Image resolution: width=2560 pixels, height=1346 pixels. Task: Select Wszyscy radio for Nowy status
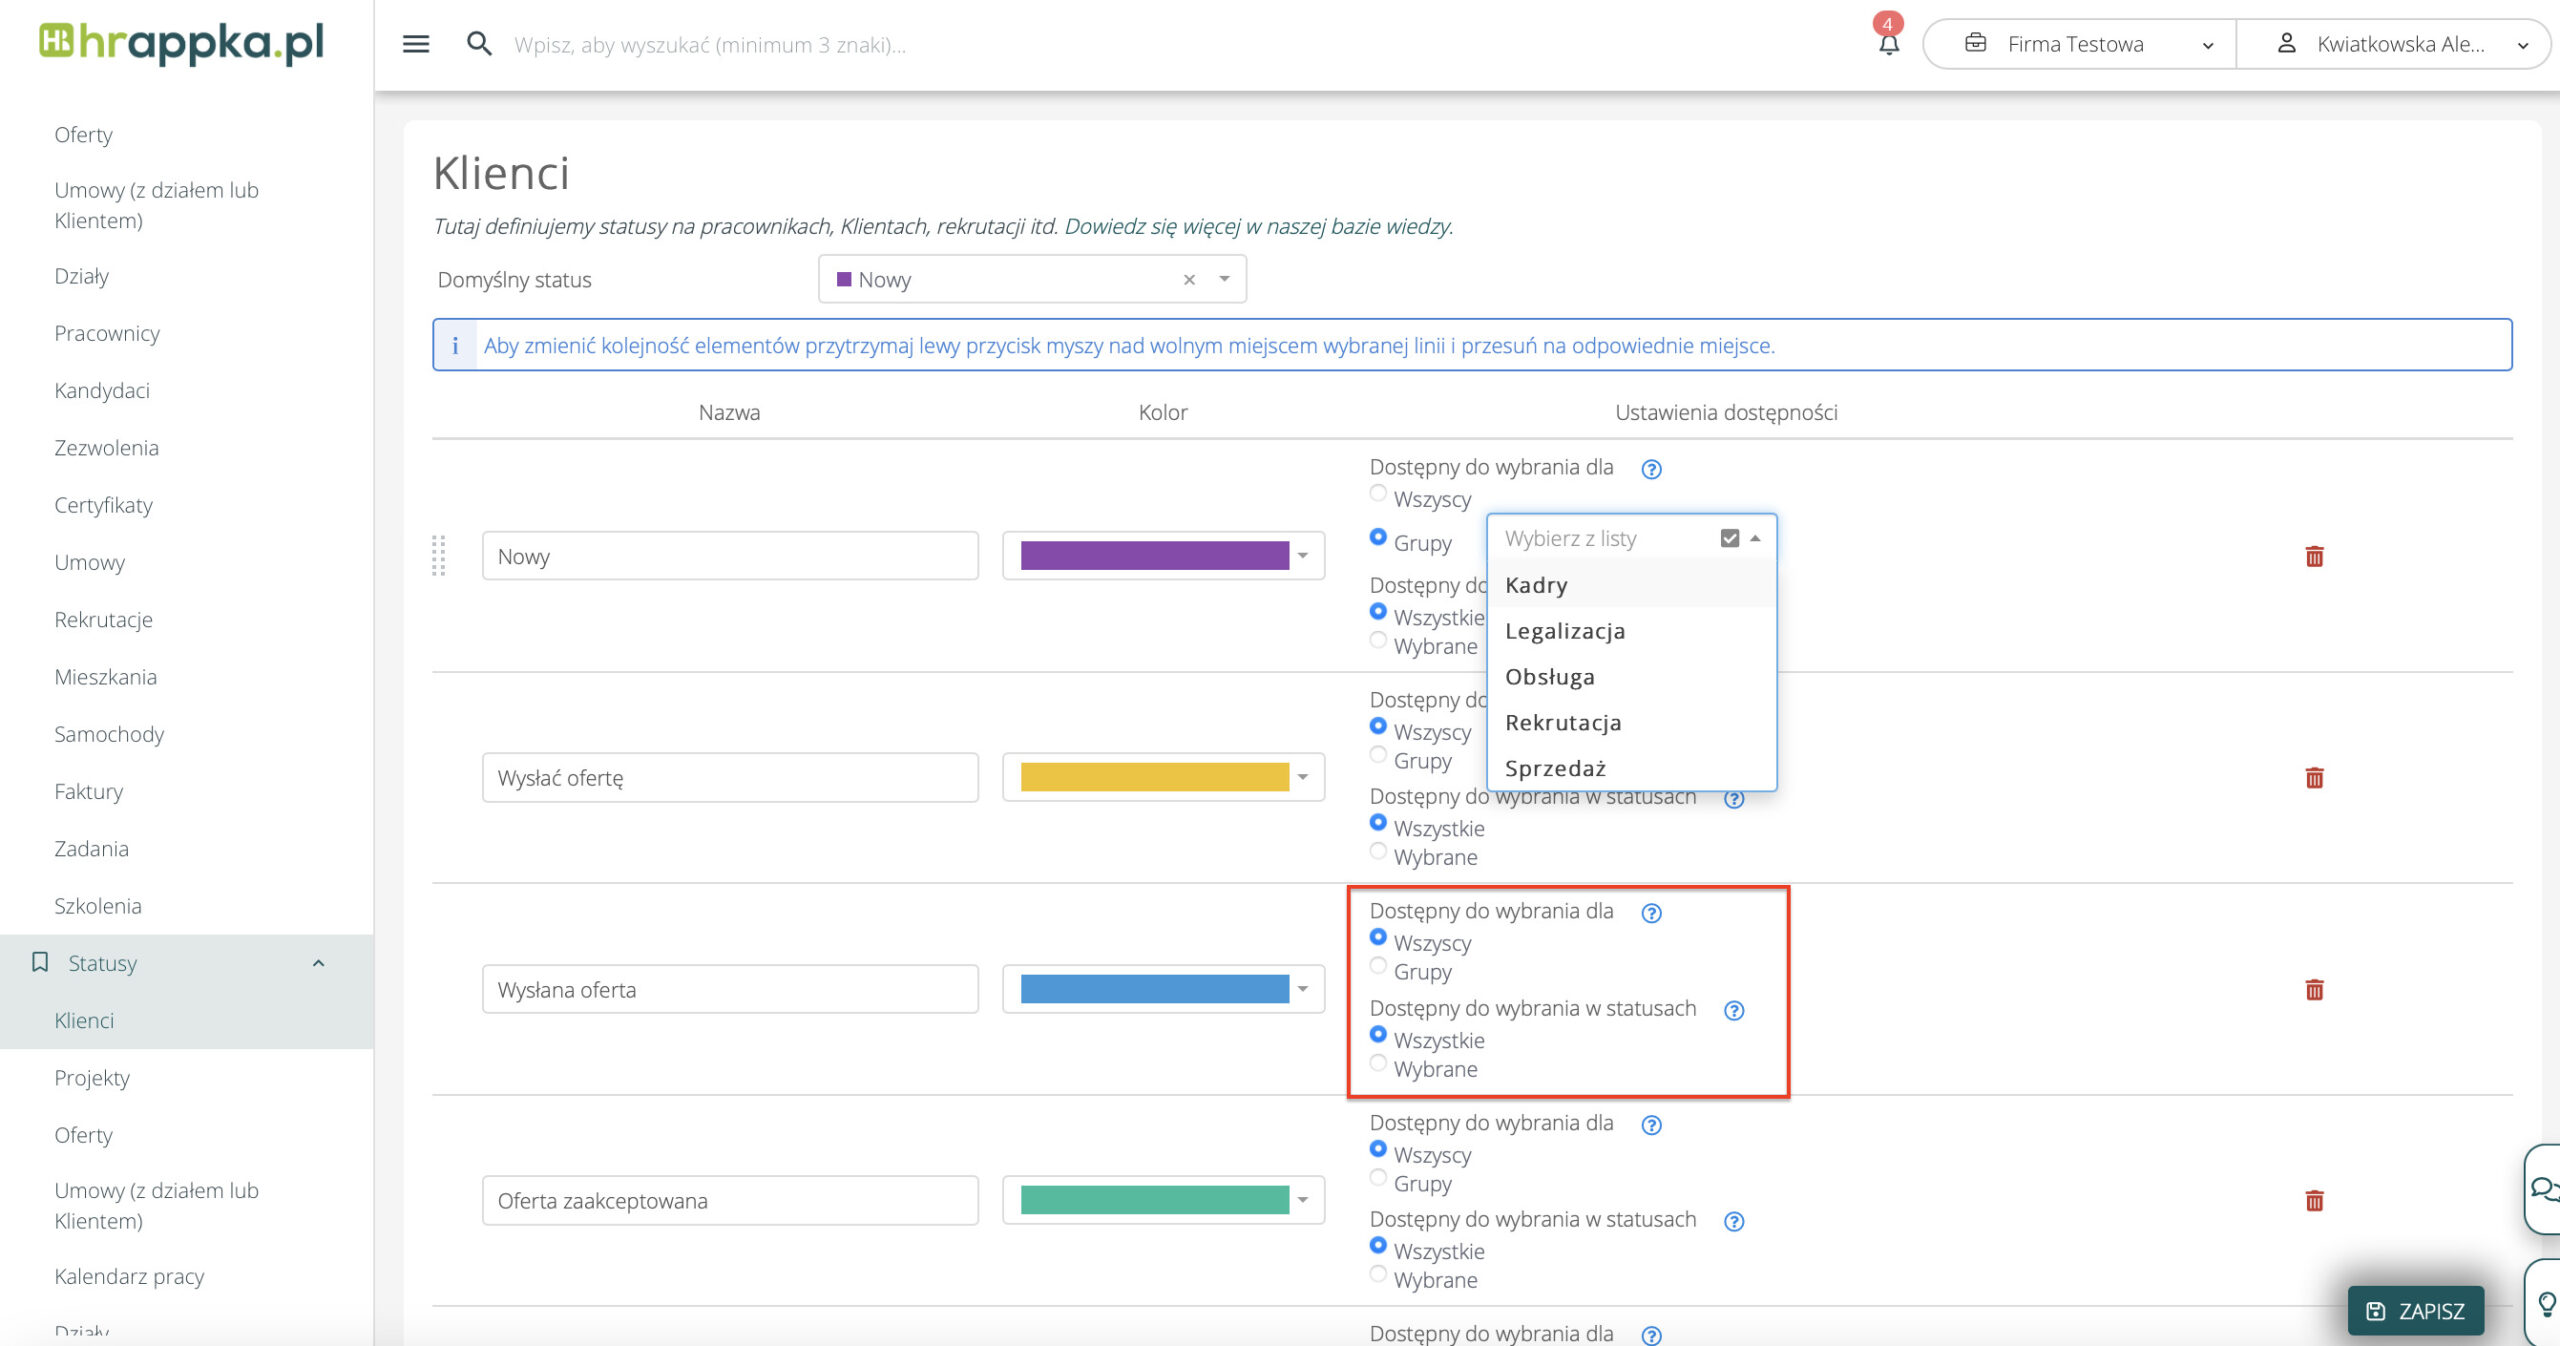(x=1378, y=493)
